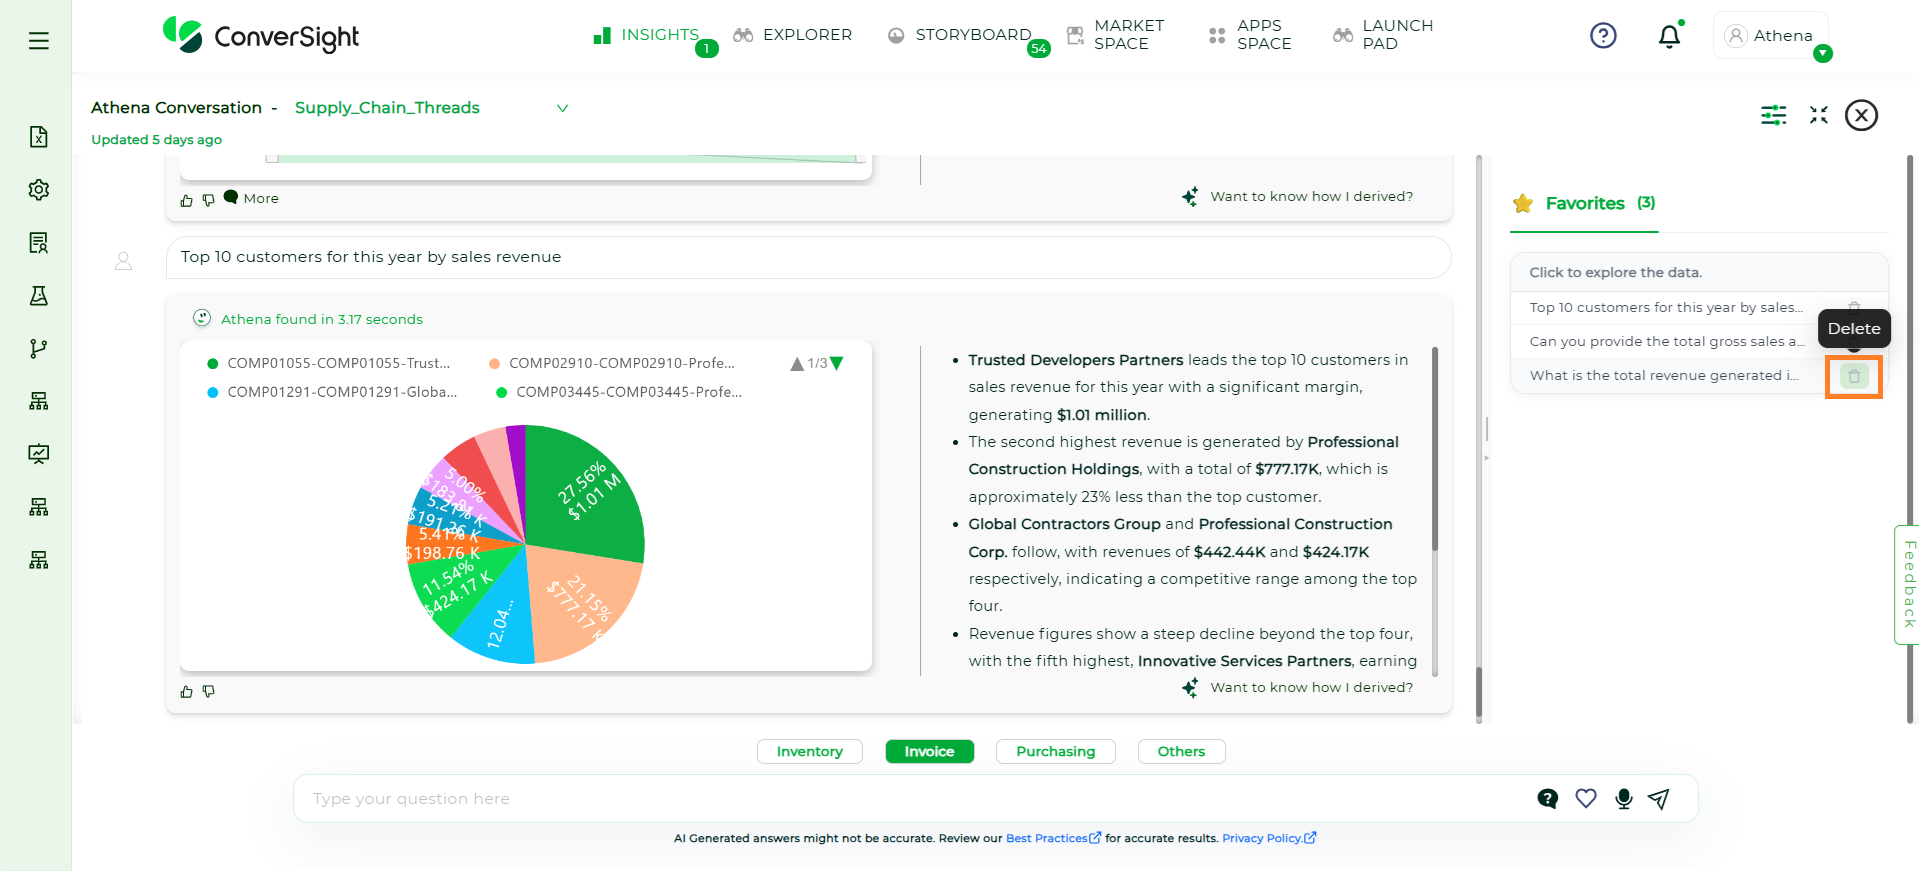Click the ConverSight logo
Viewport: 1919px width, 871px height.
coord(261,36)
